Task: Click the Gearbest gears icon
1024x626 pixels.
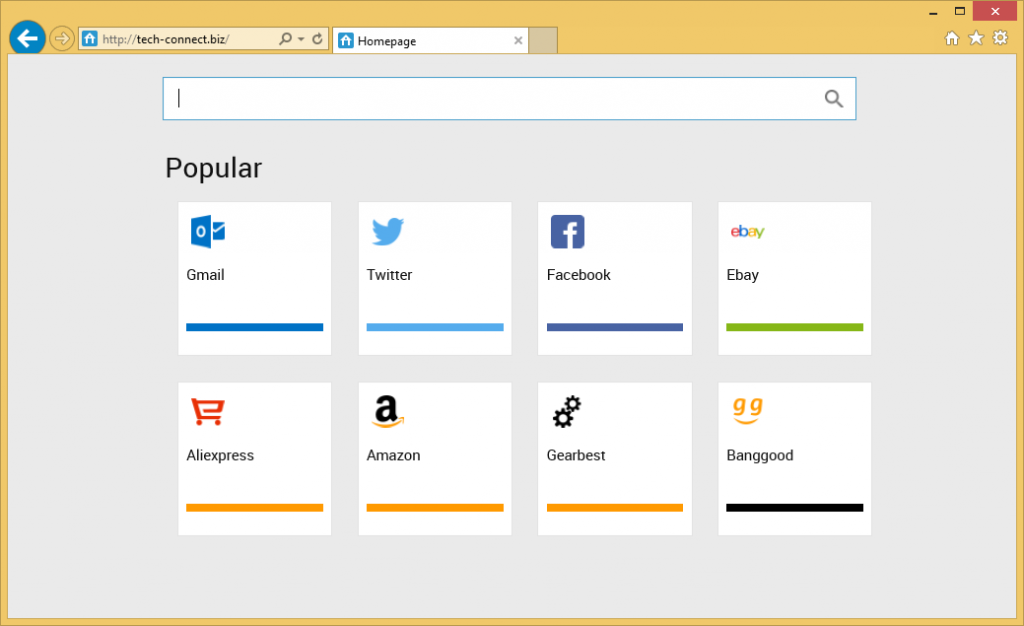Action: (x=567, y=411)
